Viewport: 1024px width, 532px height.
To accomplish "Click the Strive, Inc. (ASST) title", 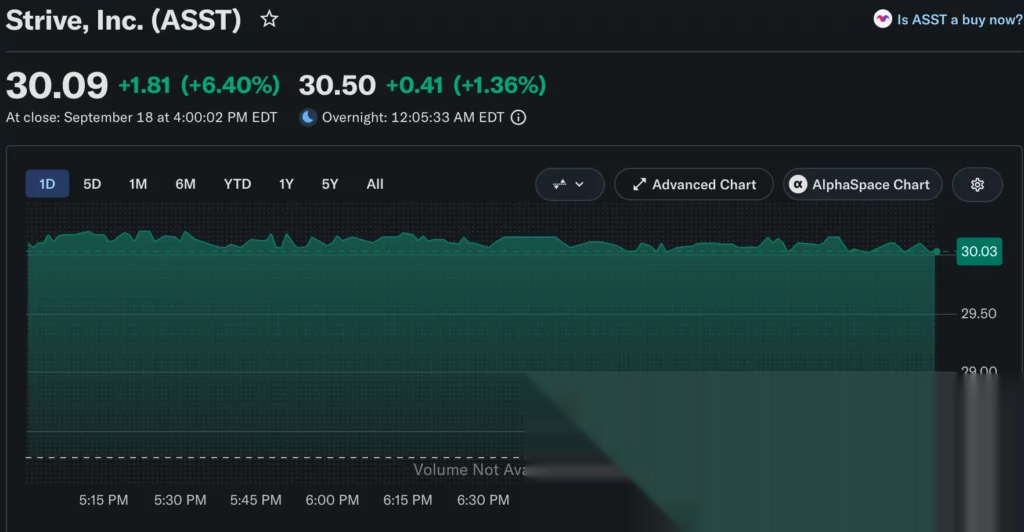I will tap(123, 20).
